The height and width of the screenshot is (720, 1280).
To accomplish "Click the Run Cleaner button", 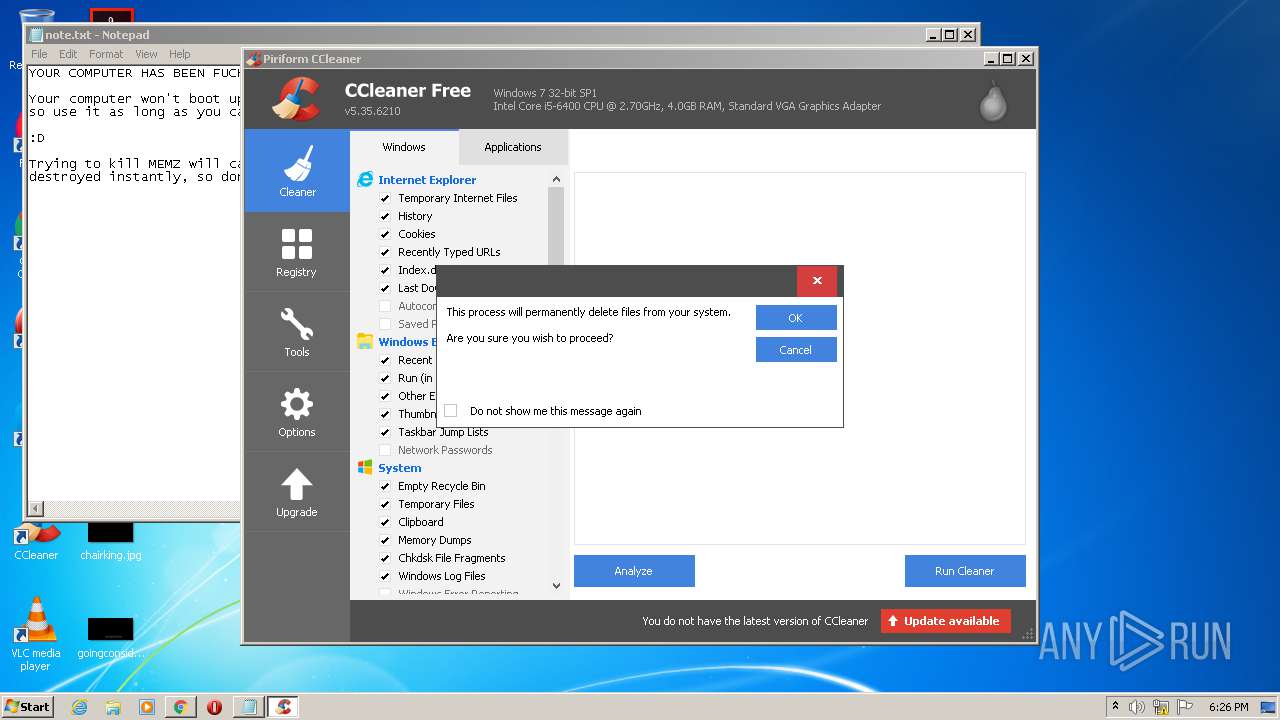I will click(965, 571).
